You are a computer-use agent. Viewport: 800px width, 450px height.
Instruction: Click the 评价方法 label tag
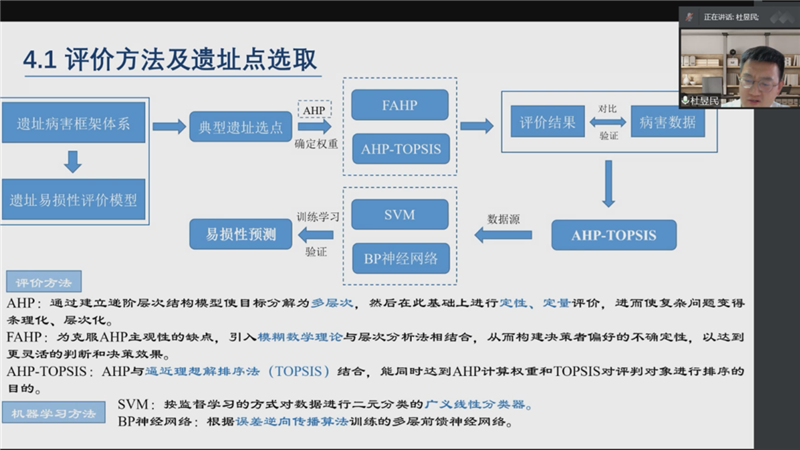[44, 282]
